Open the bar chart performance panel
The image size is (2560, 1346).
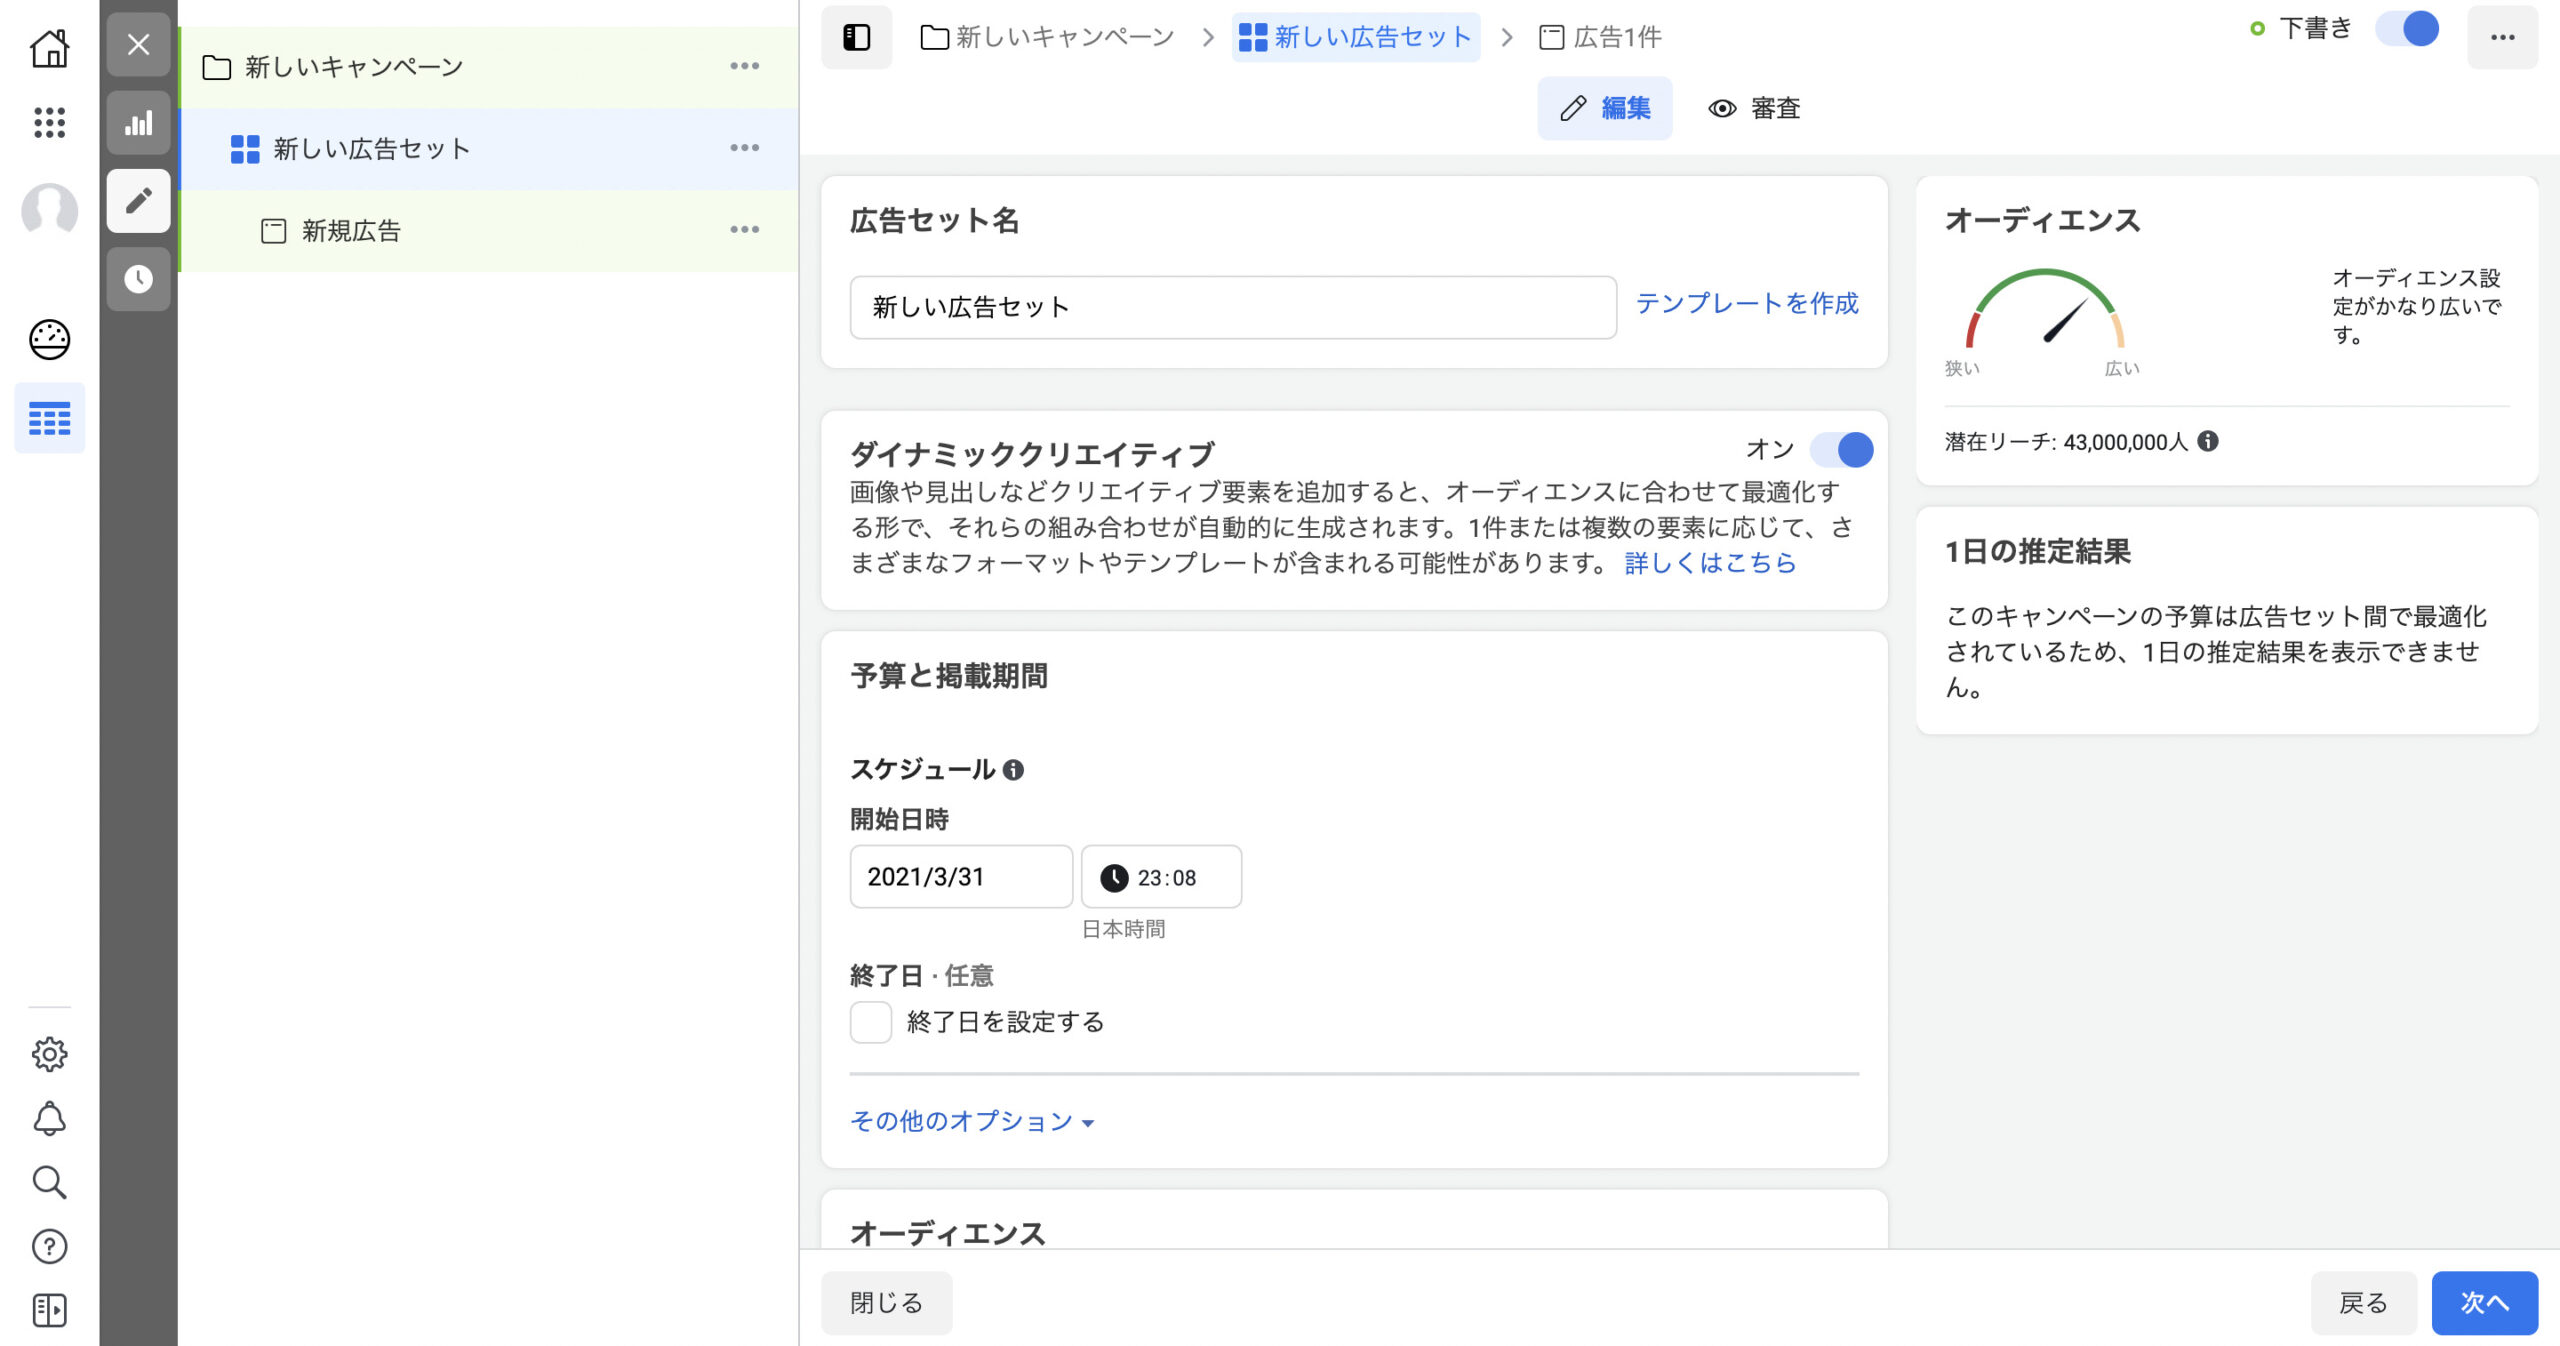pos(139,123)
